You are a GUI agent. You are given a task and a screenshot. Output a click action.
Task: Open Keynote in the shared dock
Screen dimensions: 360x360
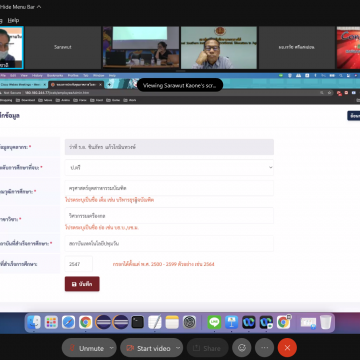coord(231,322)
